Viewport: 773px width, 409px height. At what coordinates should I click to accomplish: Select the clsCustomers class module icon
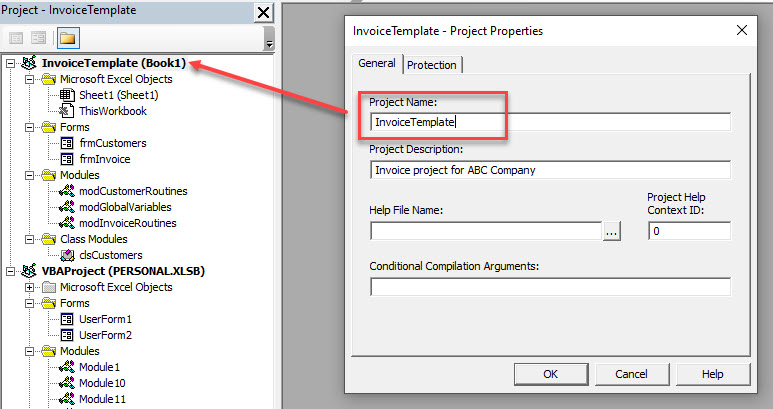click(x=67, y=255)
